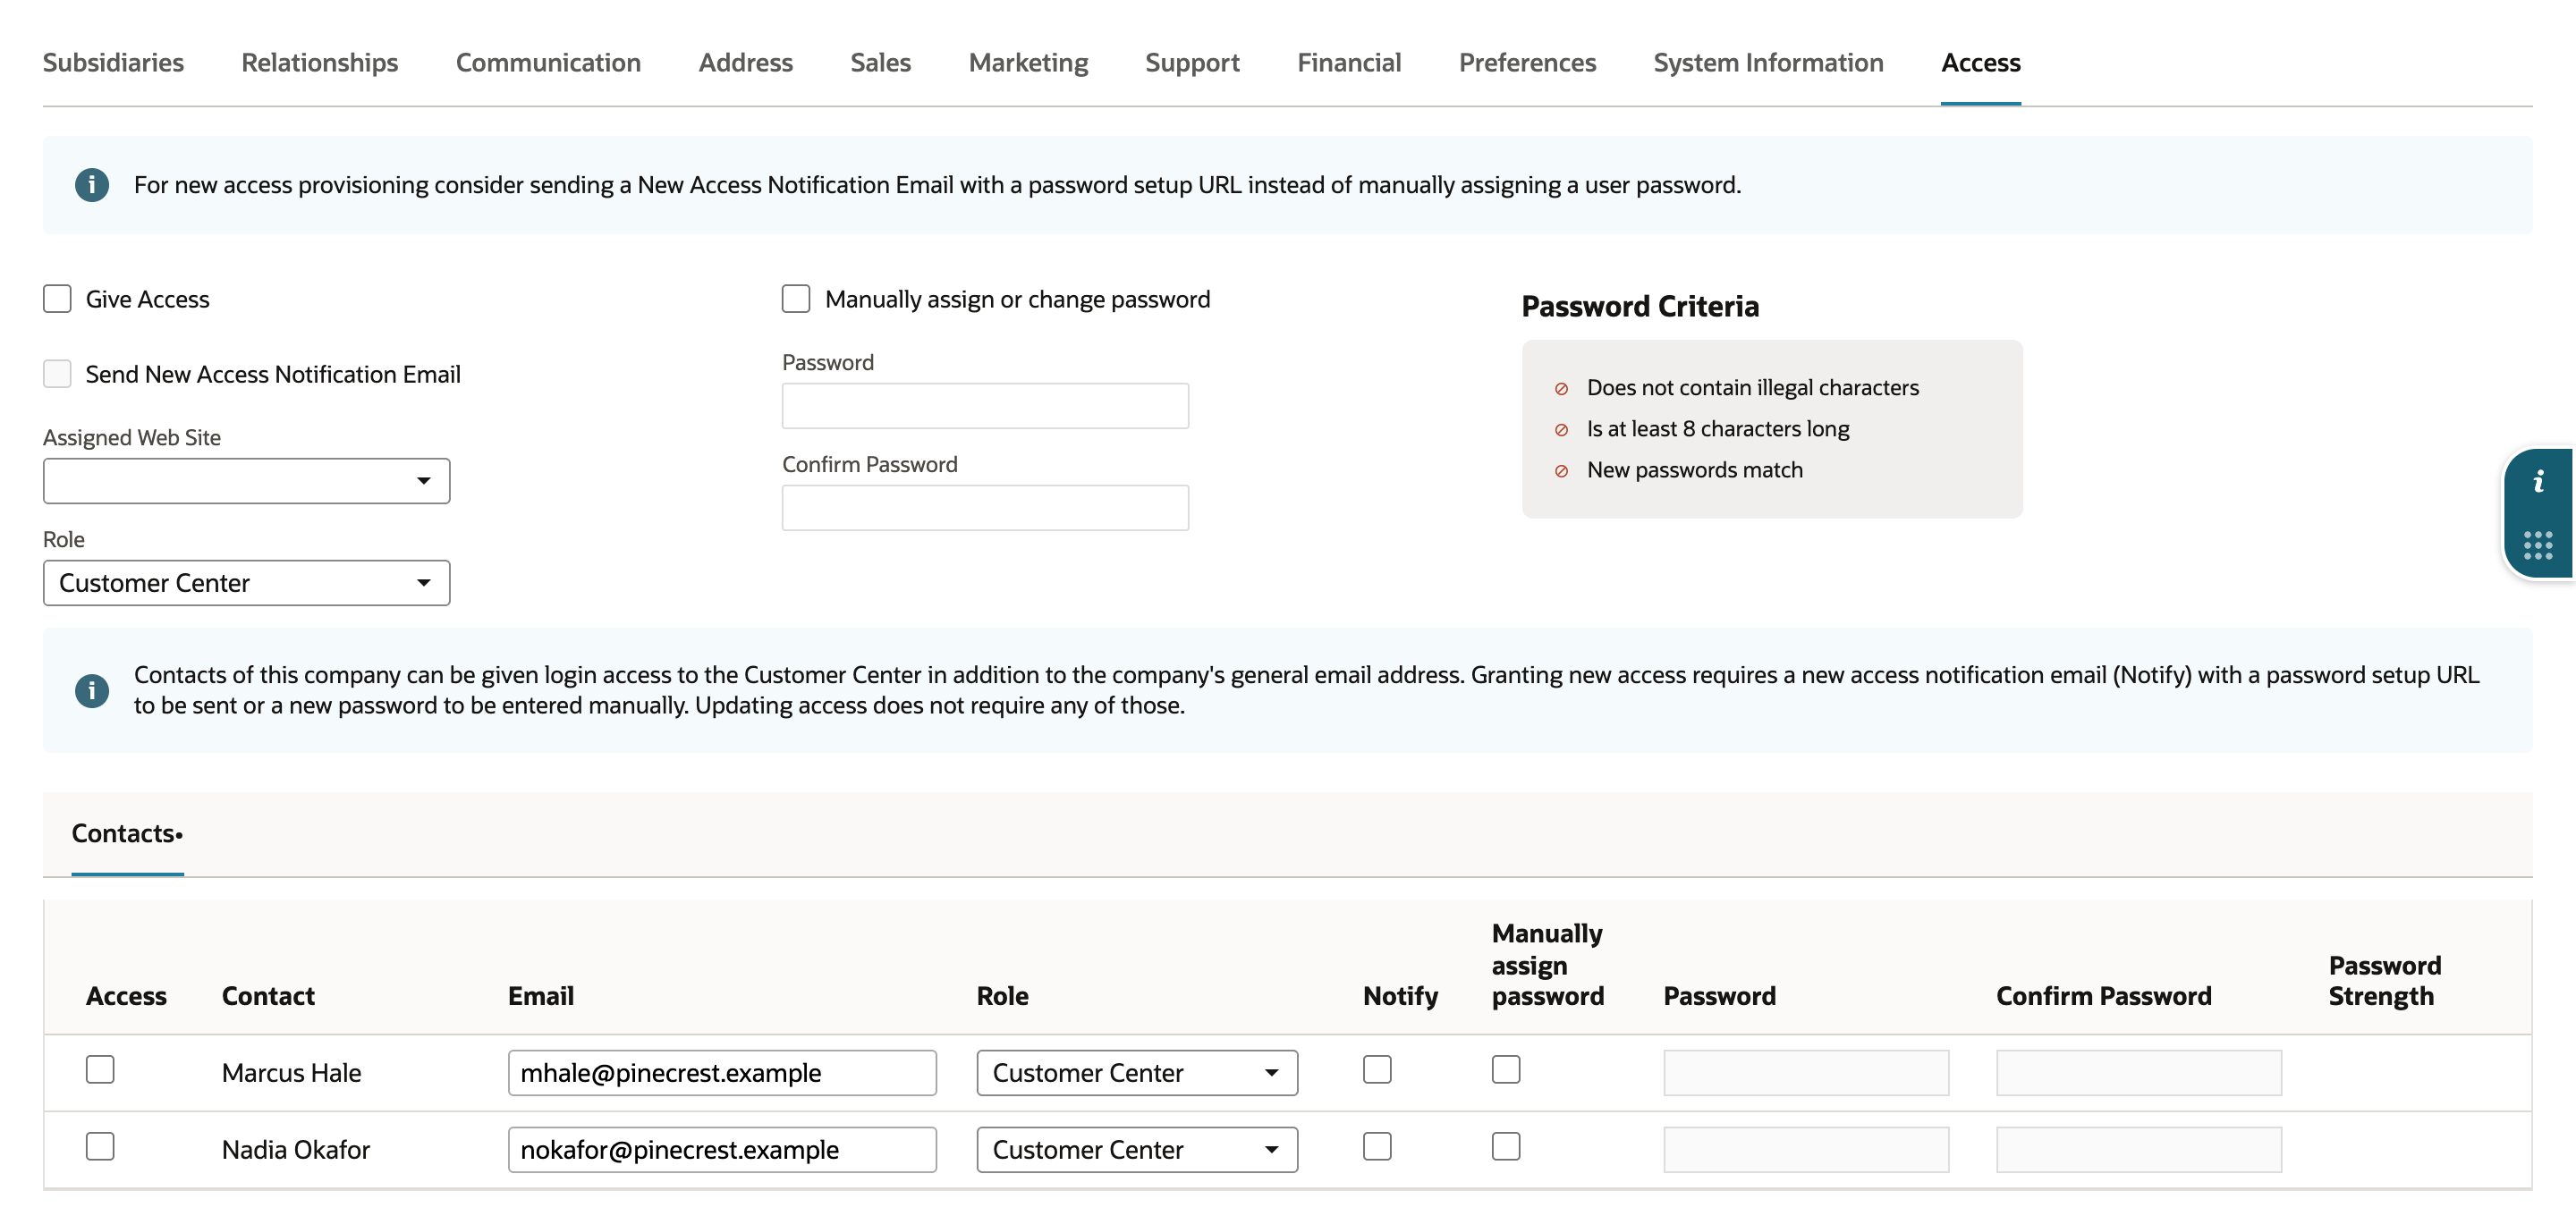
Task: Go to the Marketing tab
Action: pyautogui.click(x=1028, y=62)
